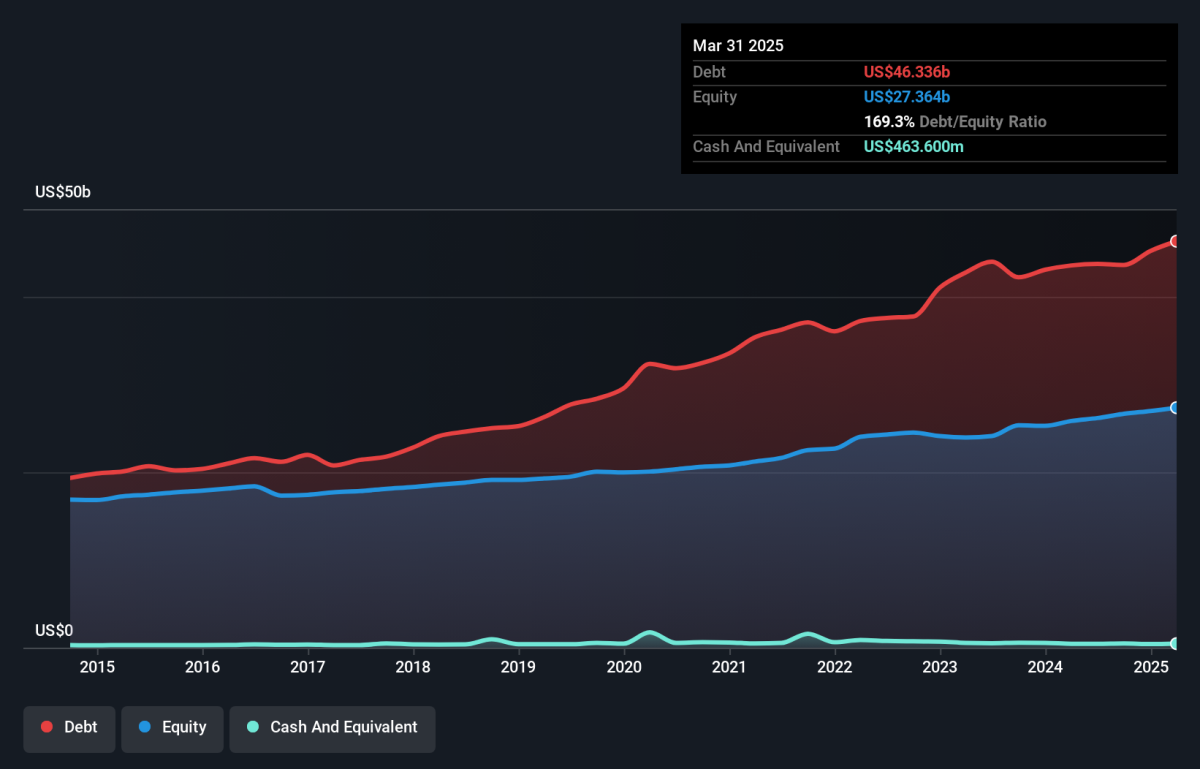The height and width of the screenshot is (769, 1200).
Task: Select the red Debt endpoint marker
Action: tap(1175, 241)
